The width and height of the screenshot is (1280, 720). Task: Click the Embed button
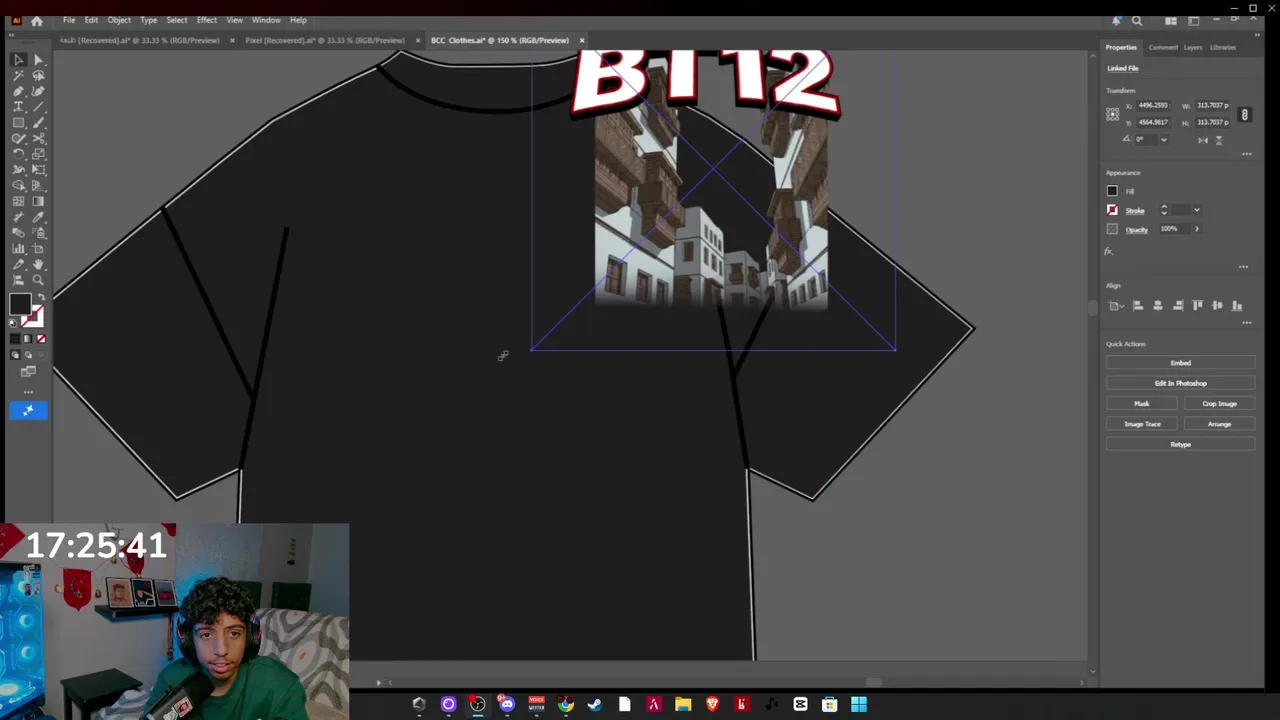[1180, 363]
